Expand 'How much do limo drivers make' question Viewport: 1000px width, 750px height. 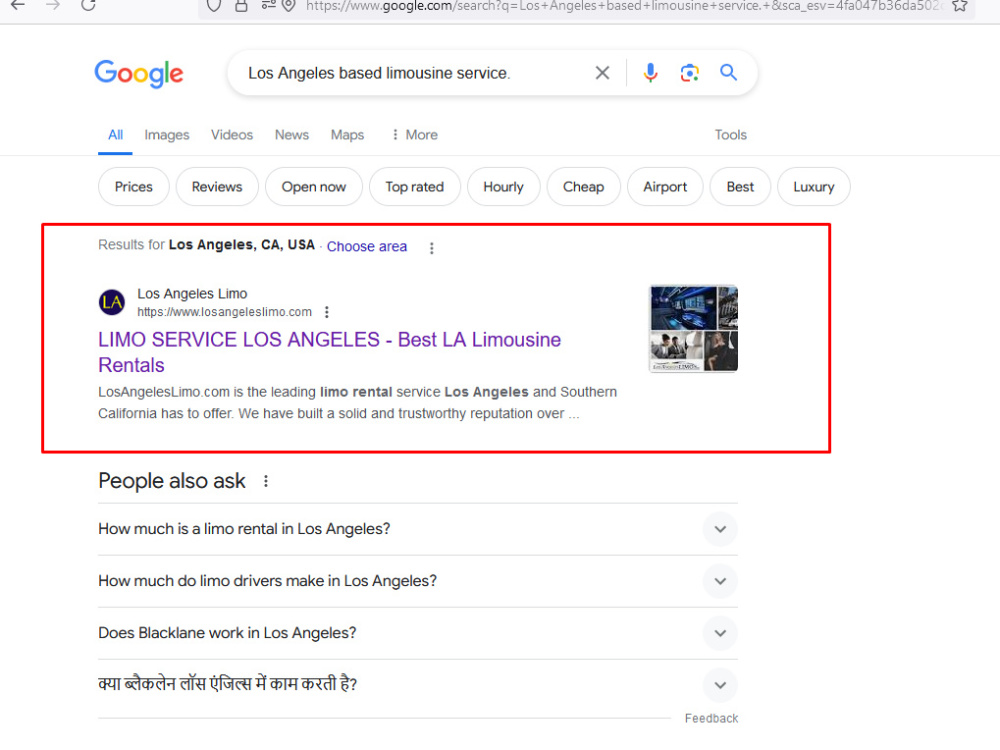point(418,582)
